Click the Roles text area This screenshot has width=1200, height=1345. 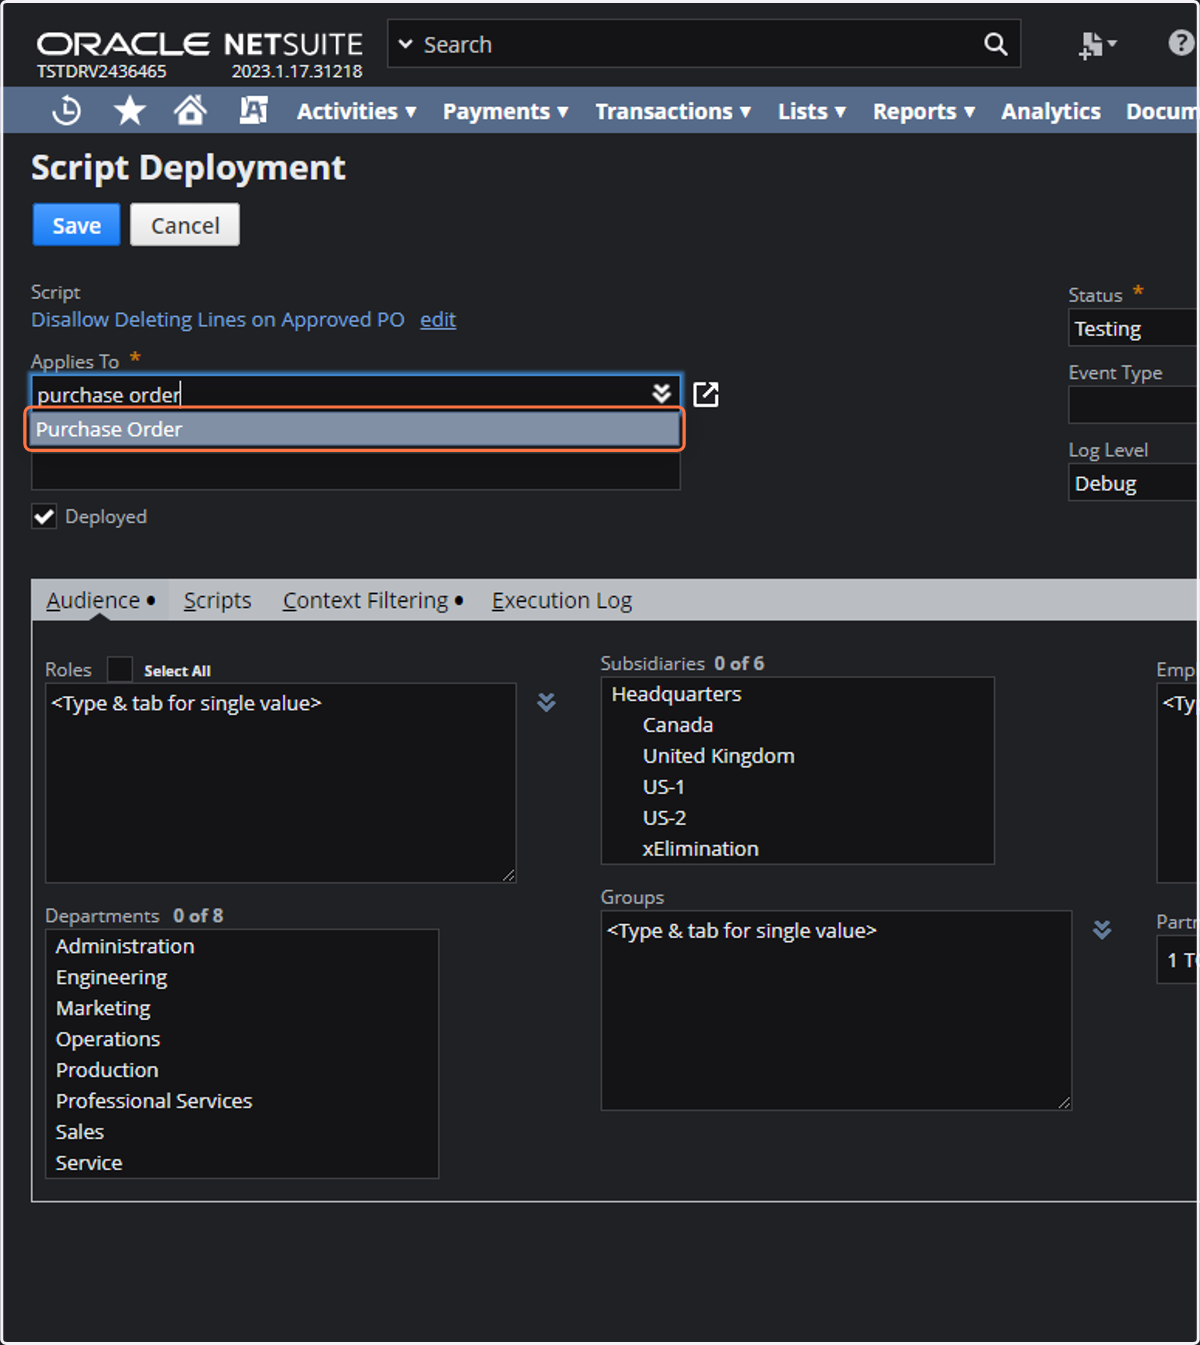pos(281,783)
